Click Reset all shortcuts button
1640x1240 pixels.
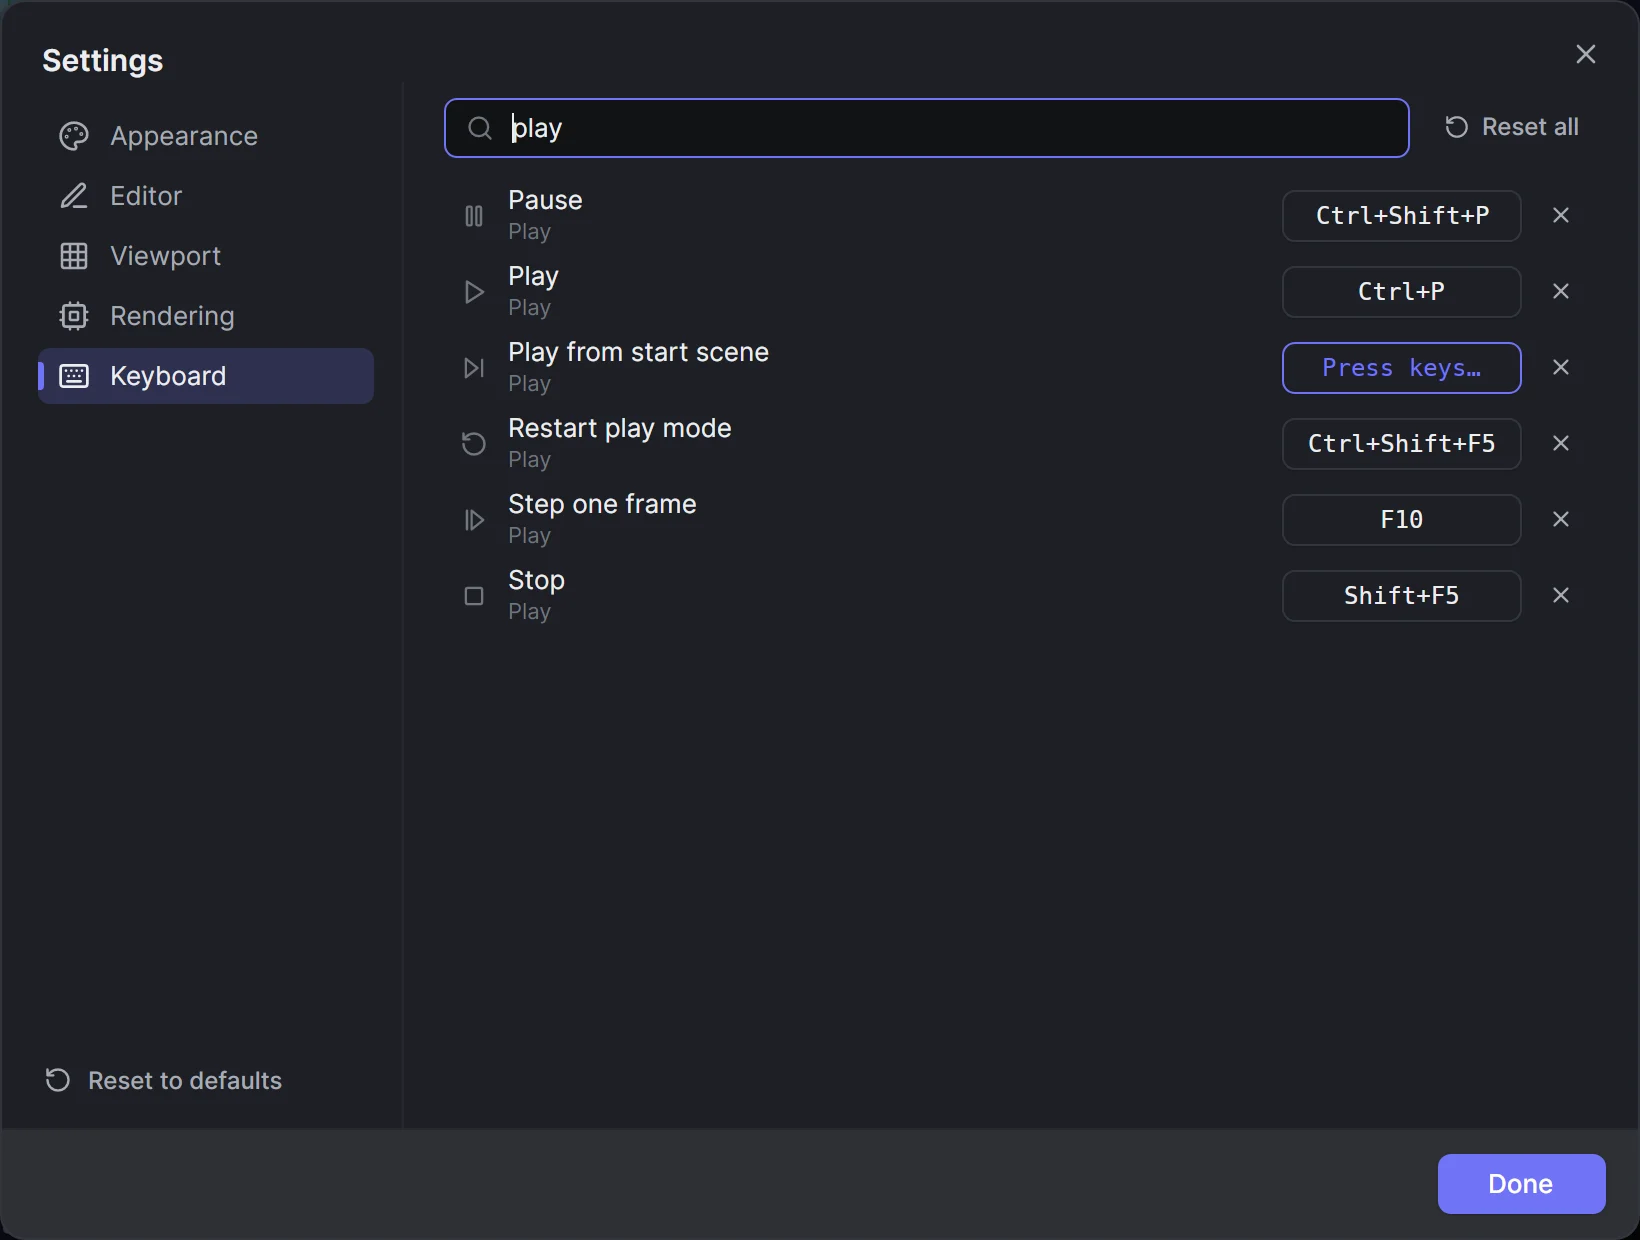pyautogui.click(x=1512, y=127)
